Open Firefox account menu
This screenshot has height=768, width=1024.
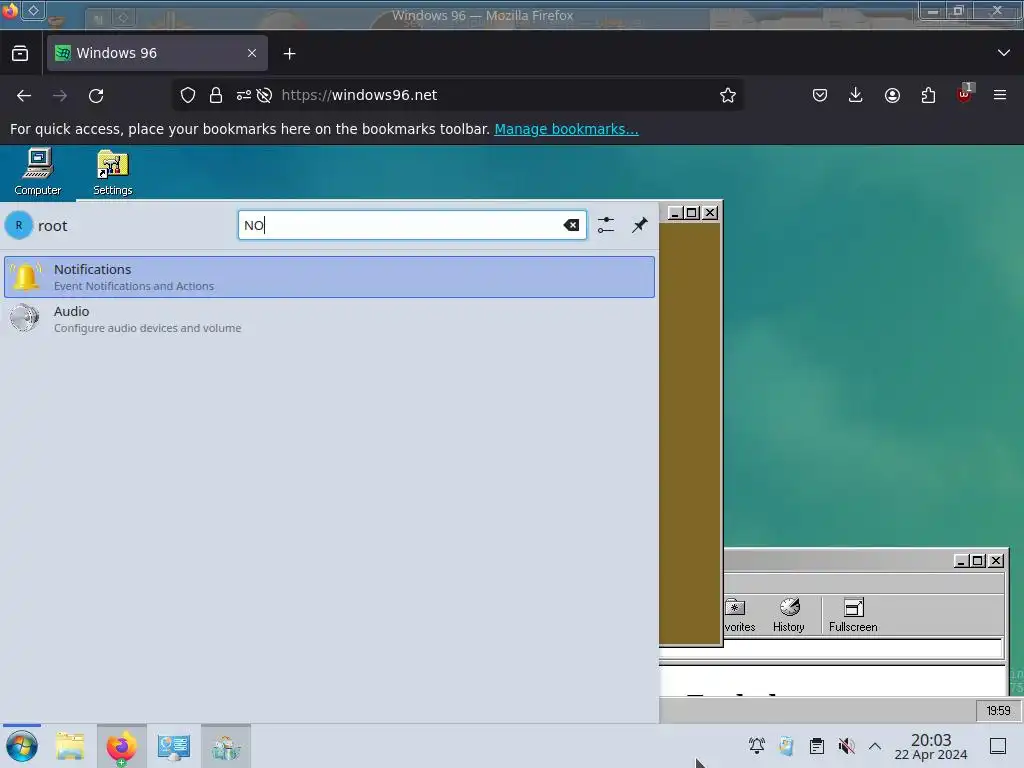click(892, 95)
